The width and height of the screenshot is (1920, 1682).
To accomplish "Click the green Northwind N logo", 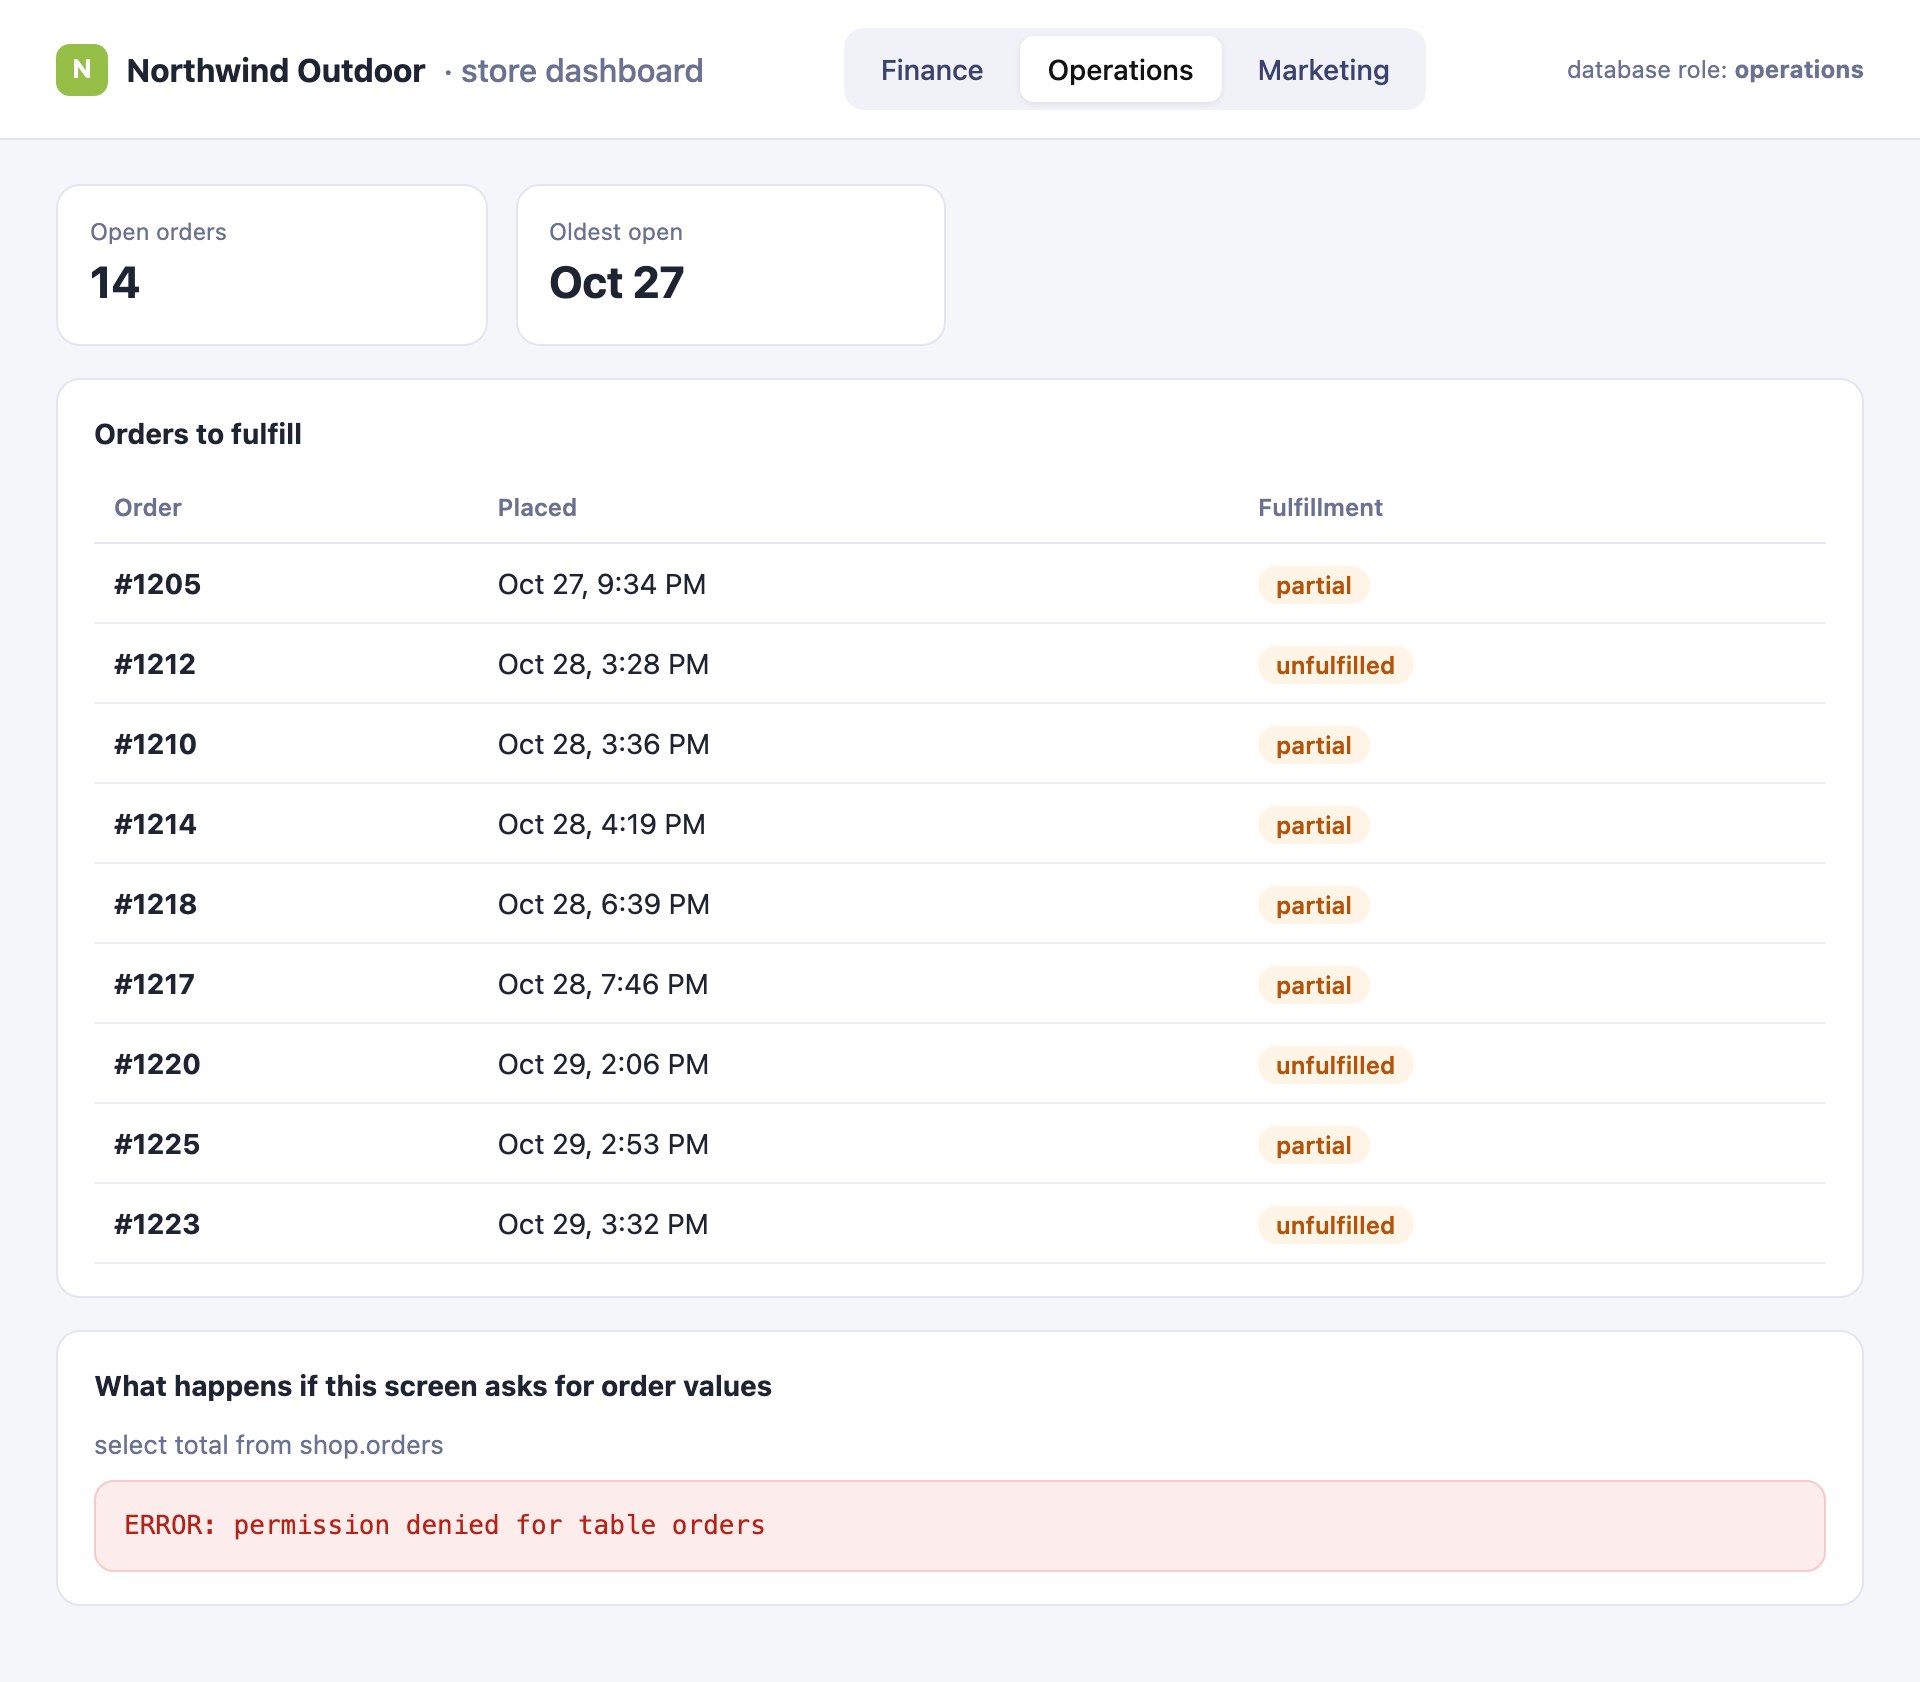I will coord(82,70).
